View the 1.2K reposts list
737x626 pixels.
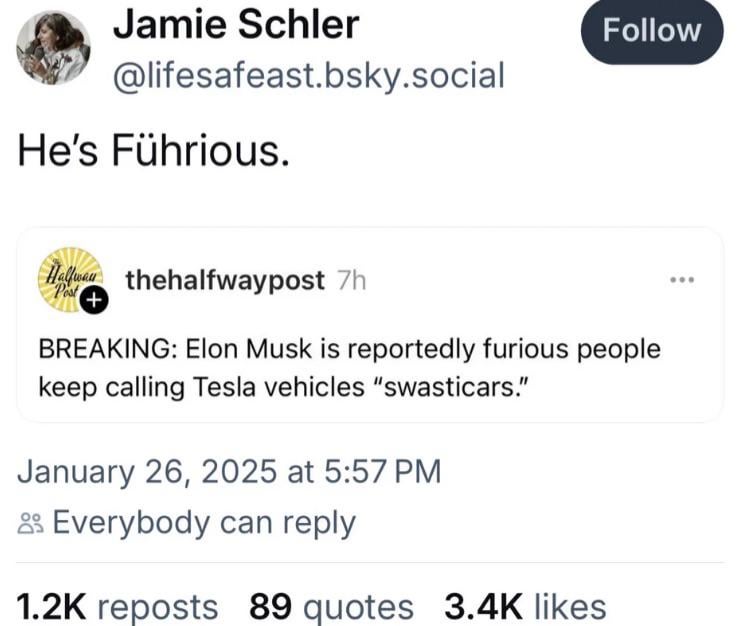118,606
